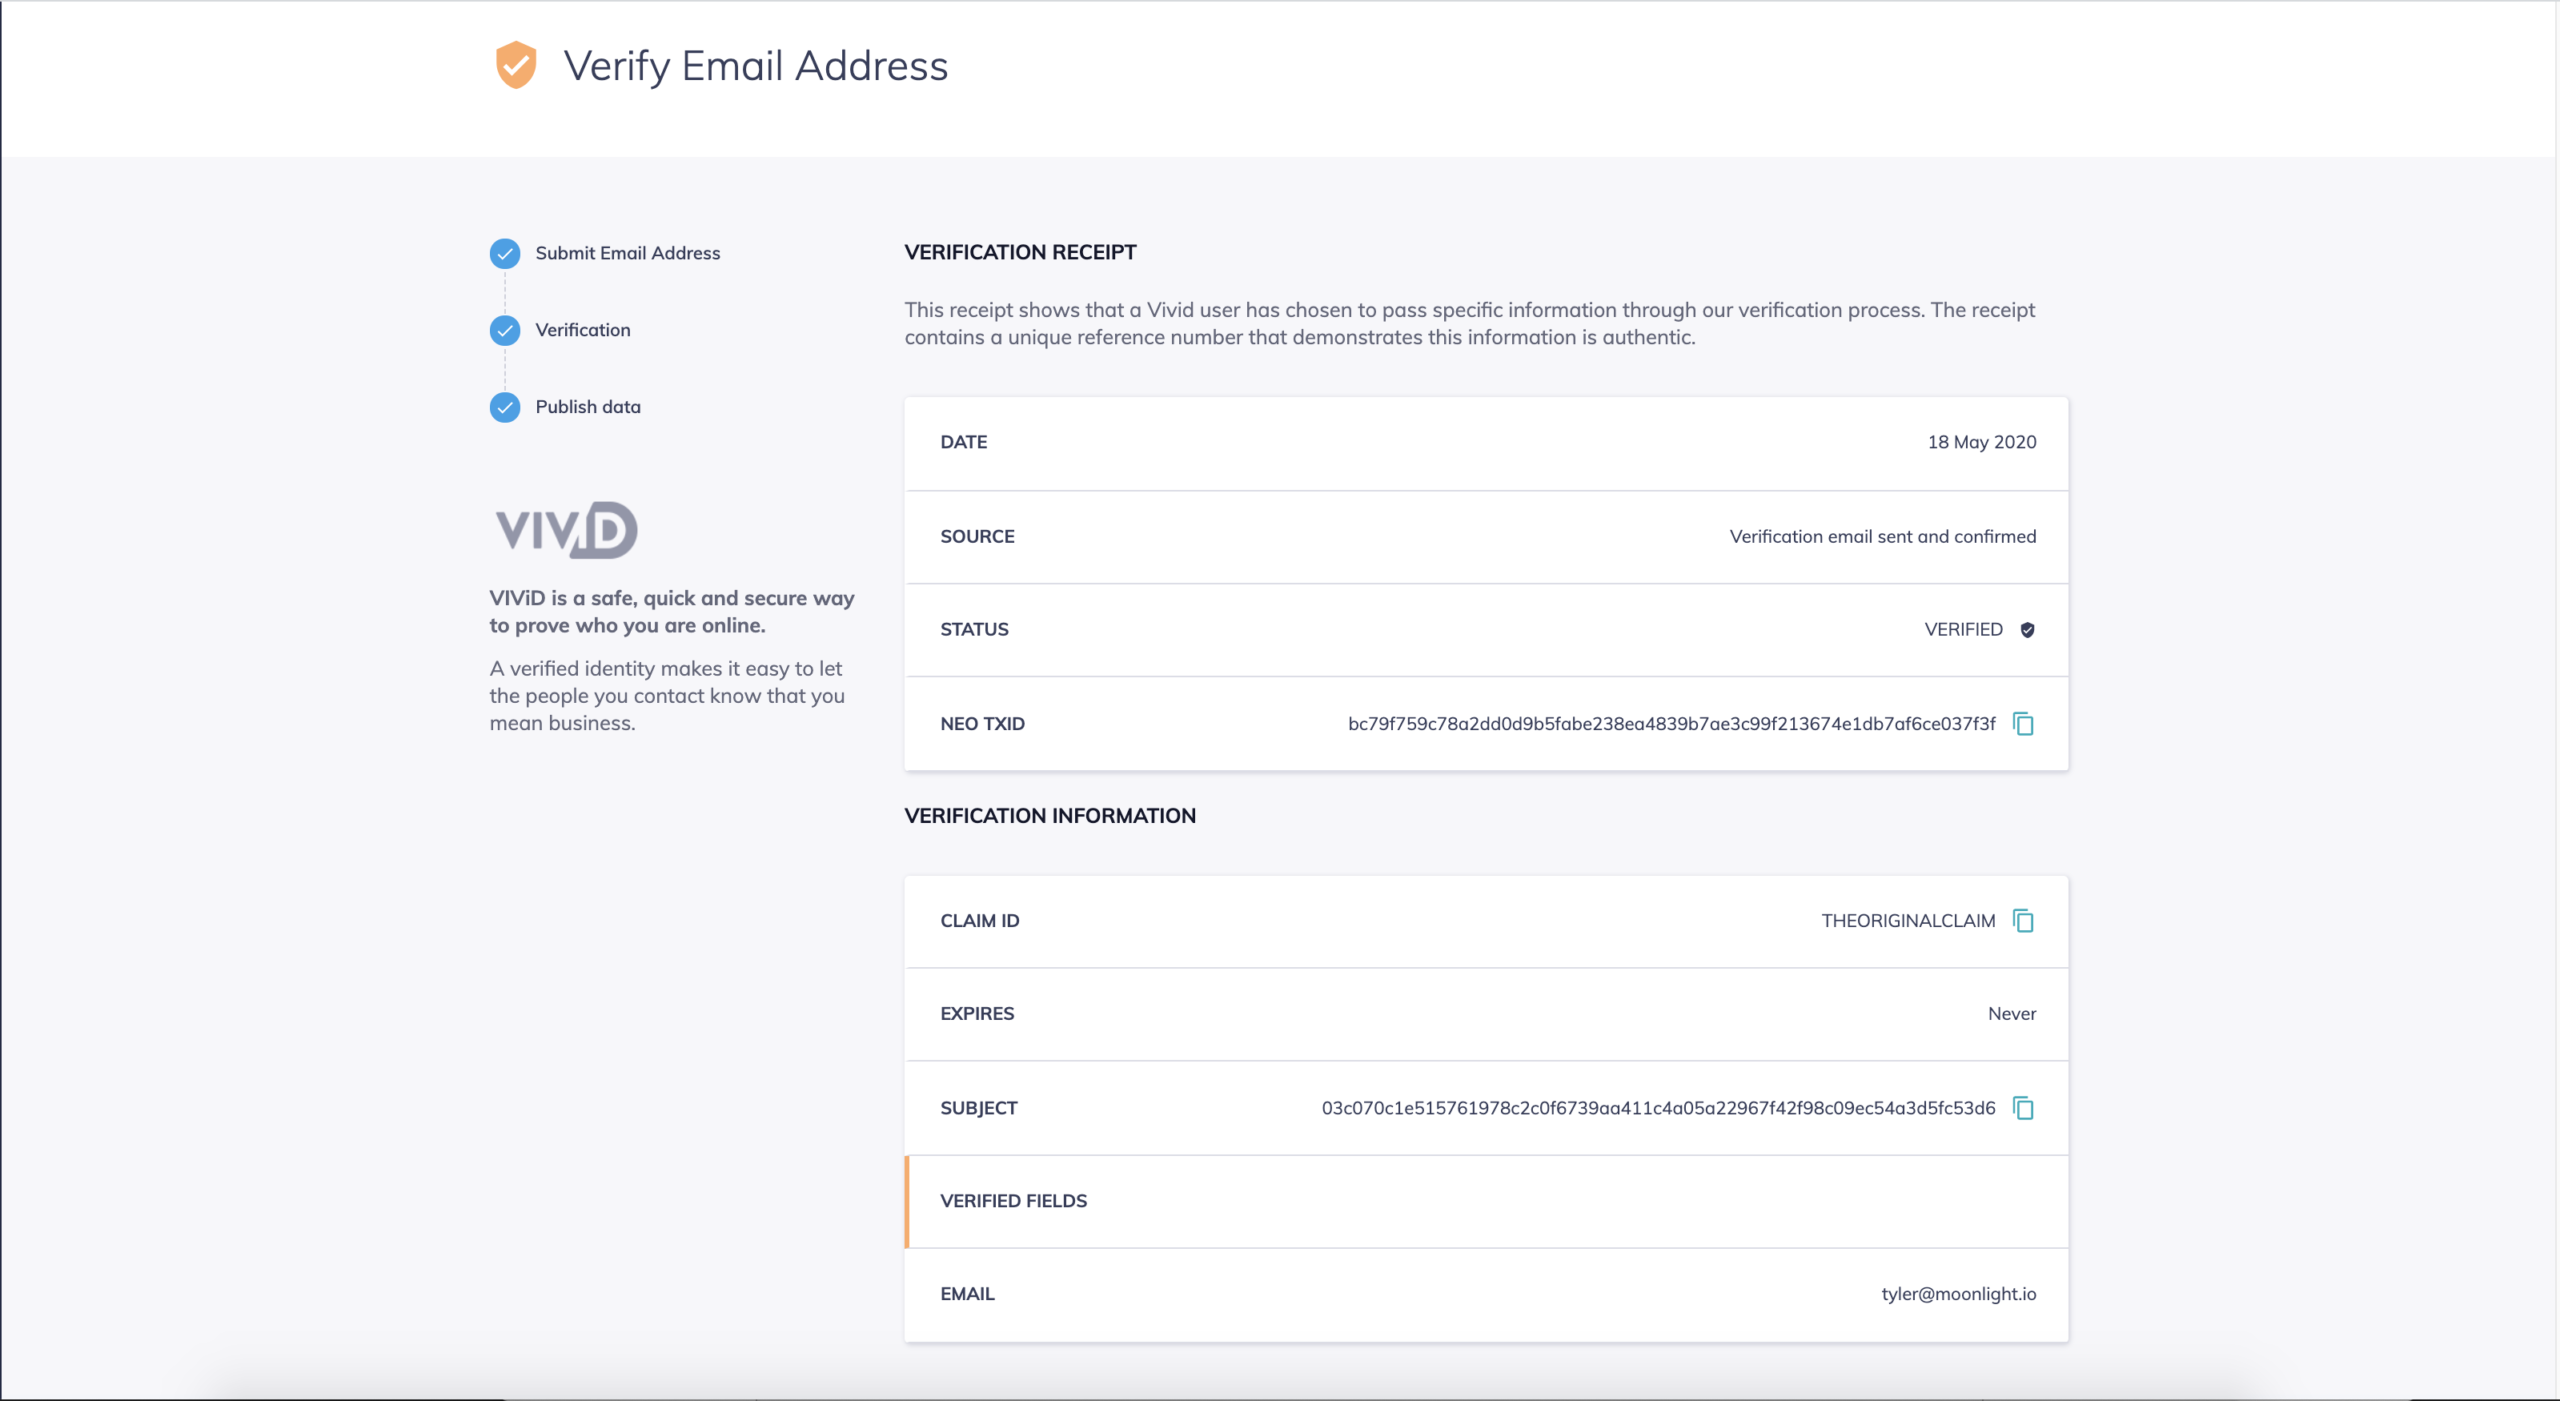The image size is (2560, 1401).
Task: Go to the Verification step label
Action: click(582, 330)
